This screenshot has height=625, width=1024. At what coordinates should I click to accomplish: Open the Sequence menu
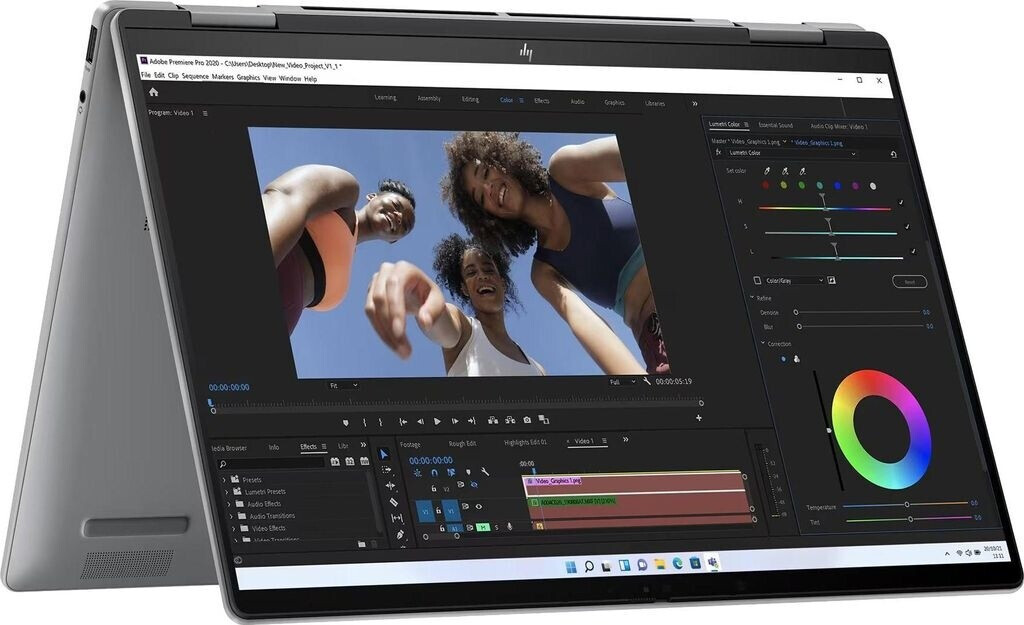(x=195, y=78)
